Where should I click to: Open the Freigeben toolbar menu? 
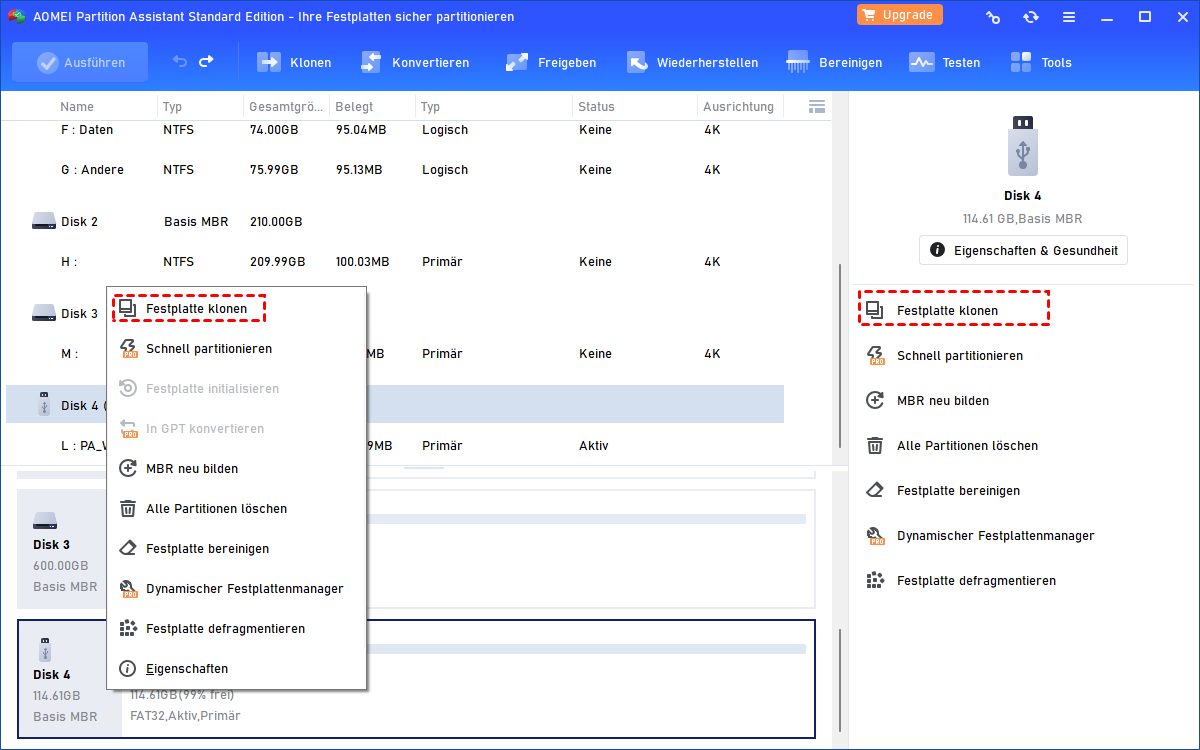click(550, 62)
